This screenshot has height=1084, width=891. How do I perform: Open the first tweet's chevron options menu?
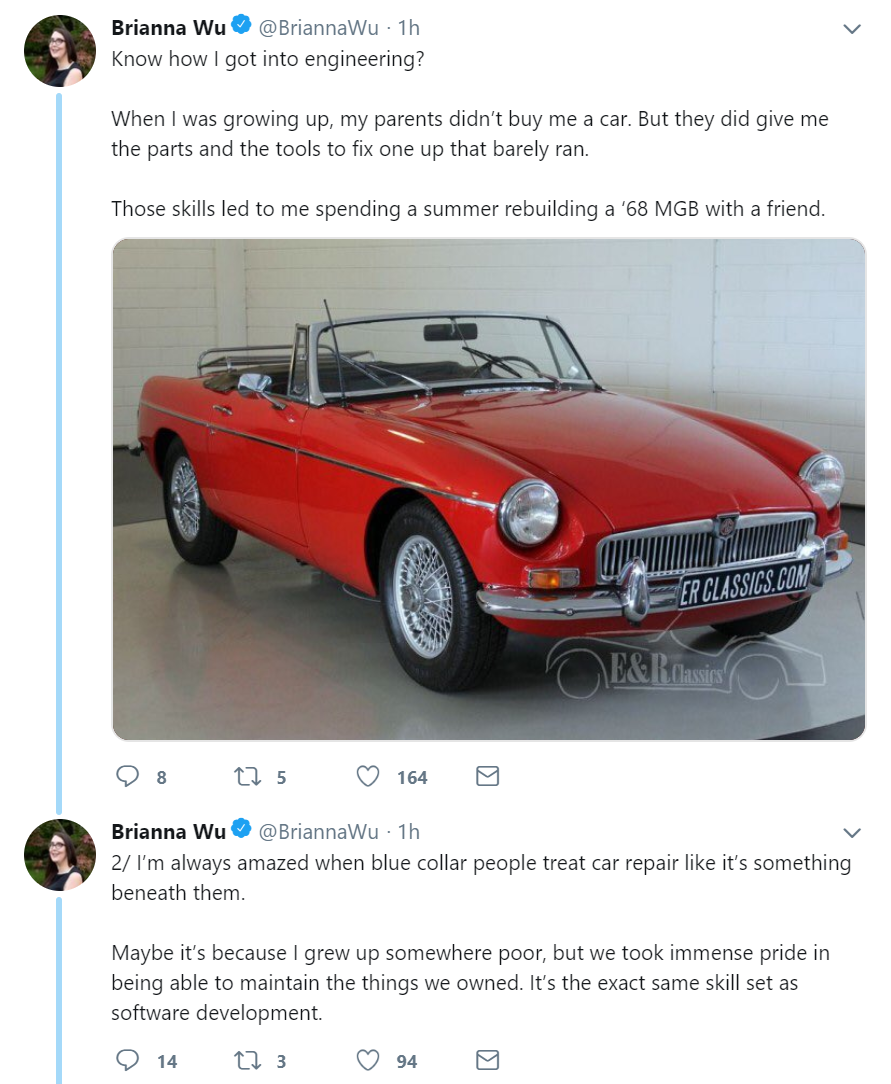click(852, 29)
